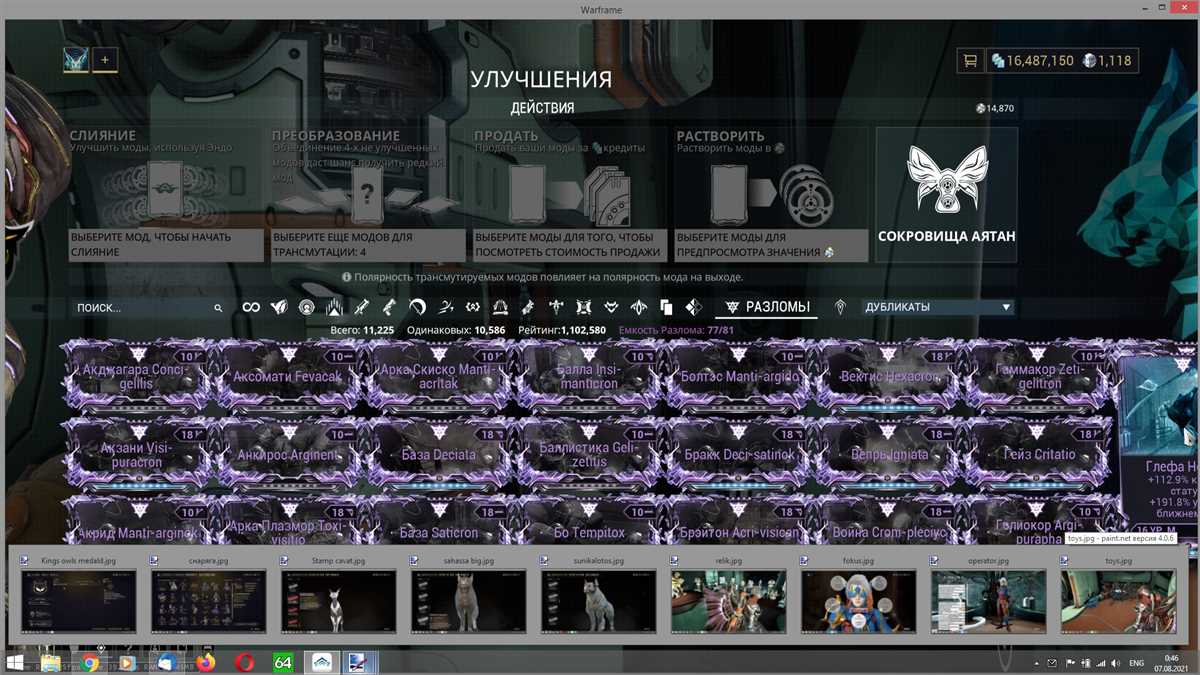
Task: Open the ДУБЛИКАТЫ sort dropdown
Action: click(x=937, y=308)
